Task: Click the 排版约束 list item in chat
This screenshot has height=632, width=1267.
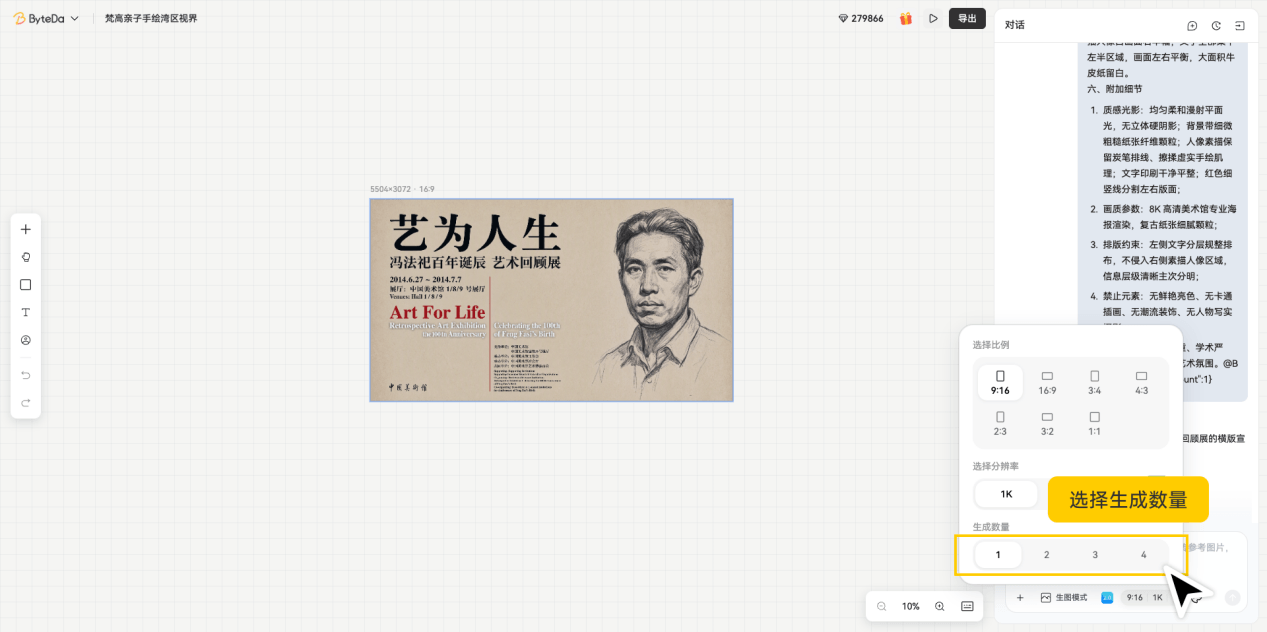Action: tap(1166, 260)
